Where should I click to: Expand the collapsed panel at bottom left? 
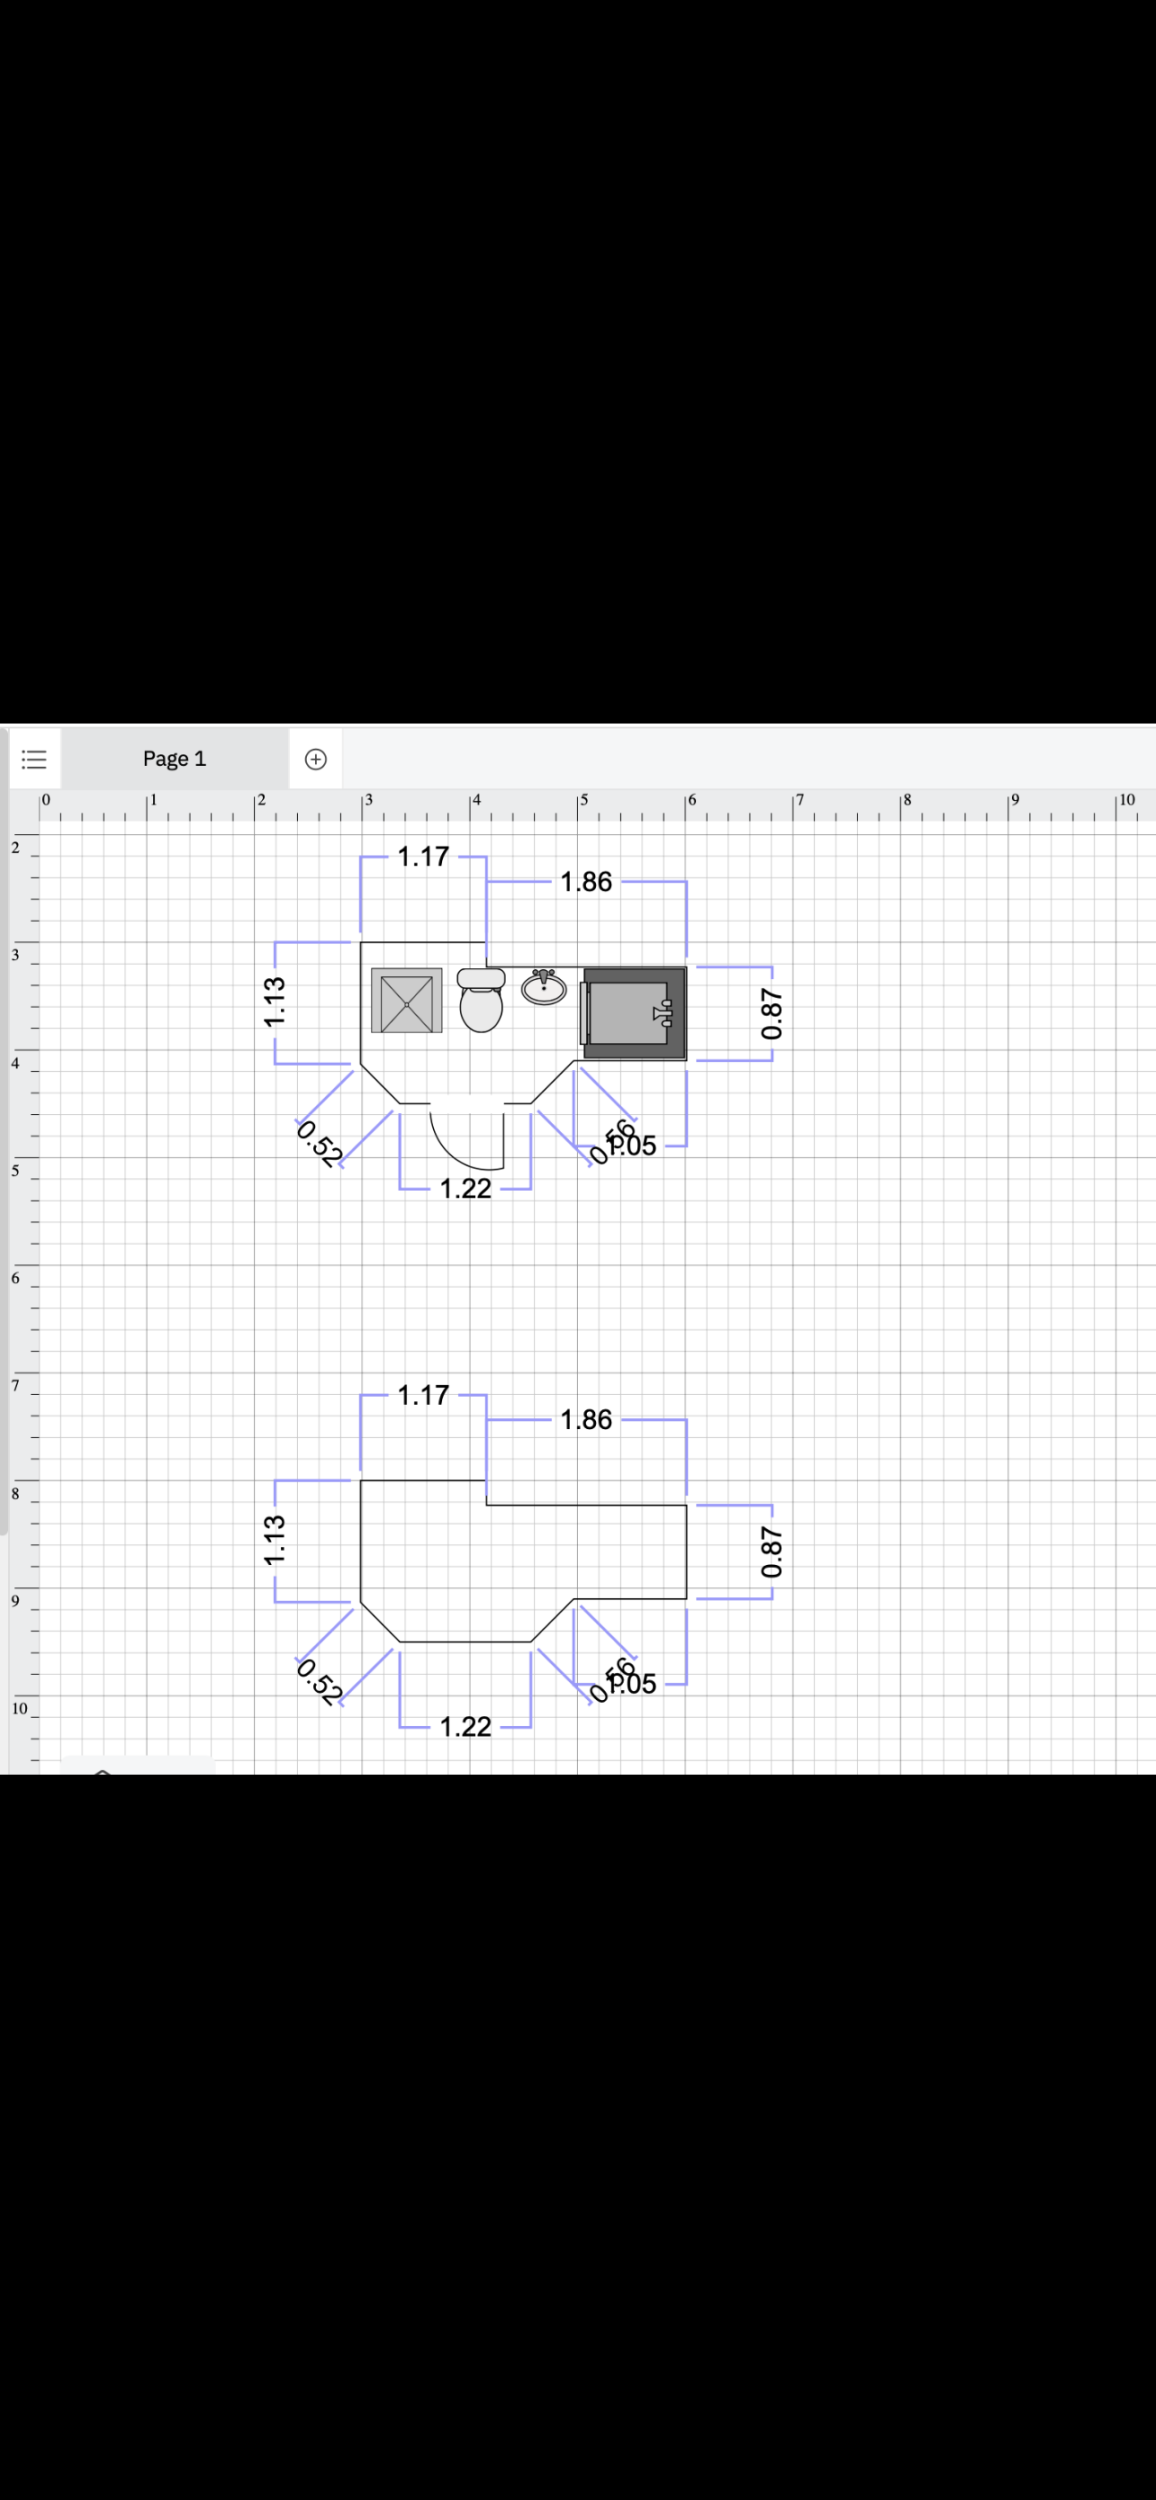coord(103,1770)
